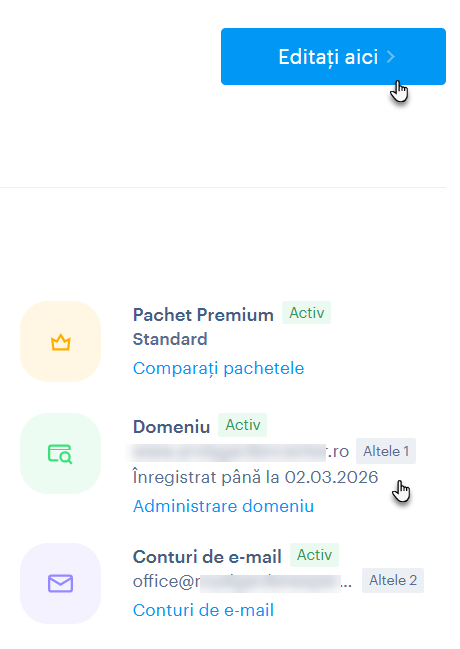The image size is (460, 649).
Task: Click the Standard package subtitle
Action: pos(170,339)
